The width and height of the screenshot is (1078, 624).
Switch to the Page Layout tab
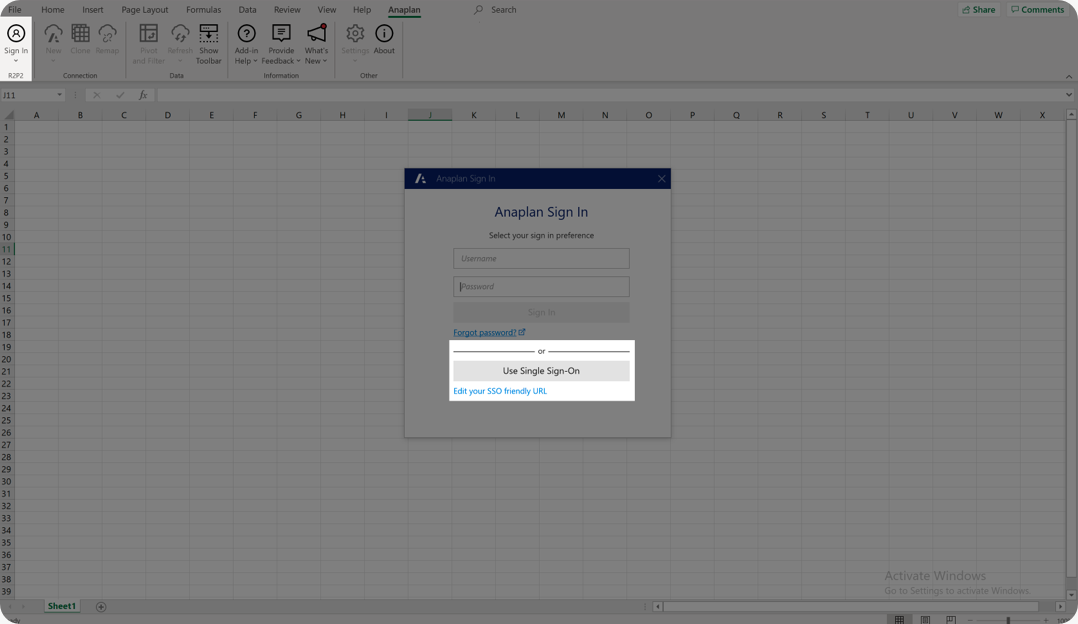tap(144, 10)
